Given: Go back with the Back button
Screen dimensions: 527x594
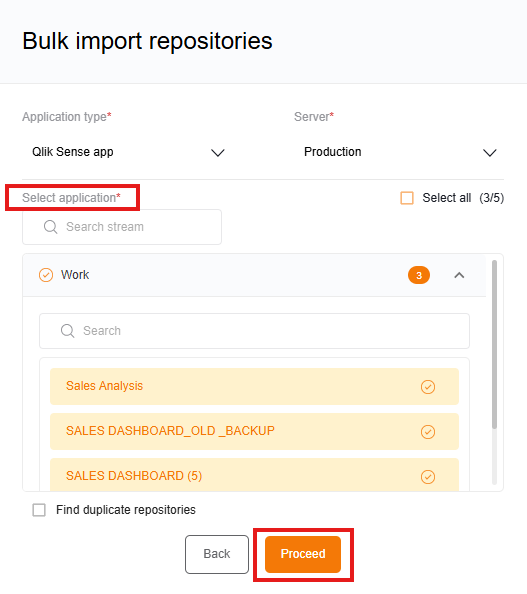Looking at the screenshot, I should [217, 554].
